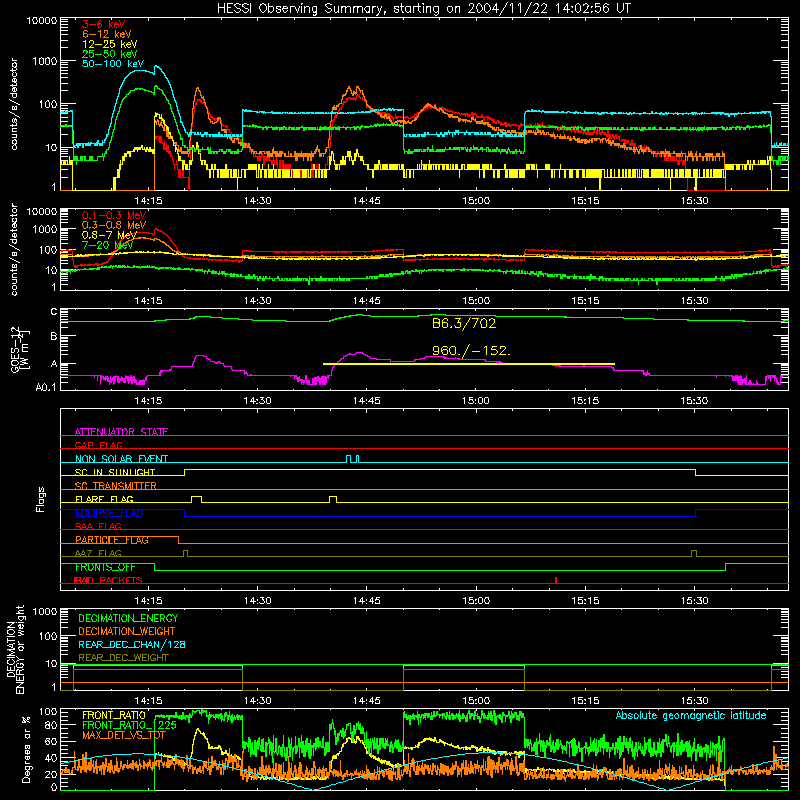Click the FLARE_FLAG label

tap(104, 499)
